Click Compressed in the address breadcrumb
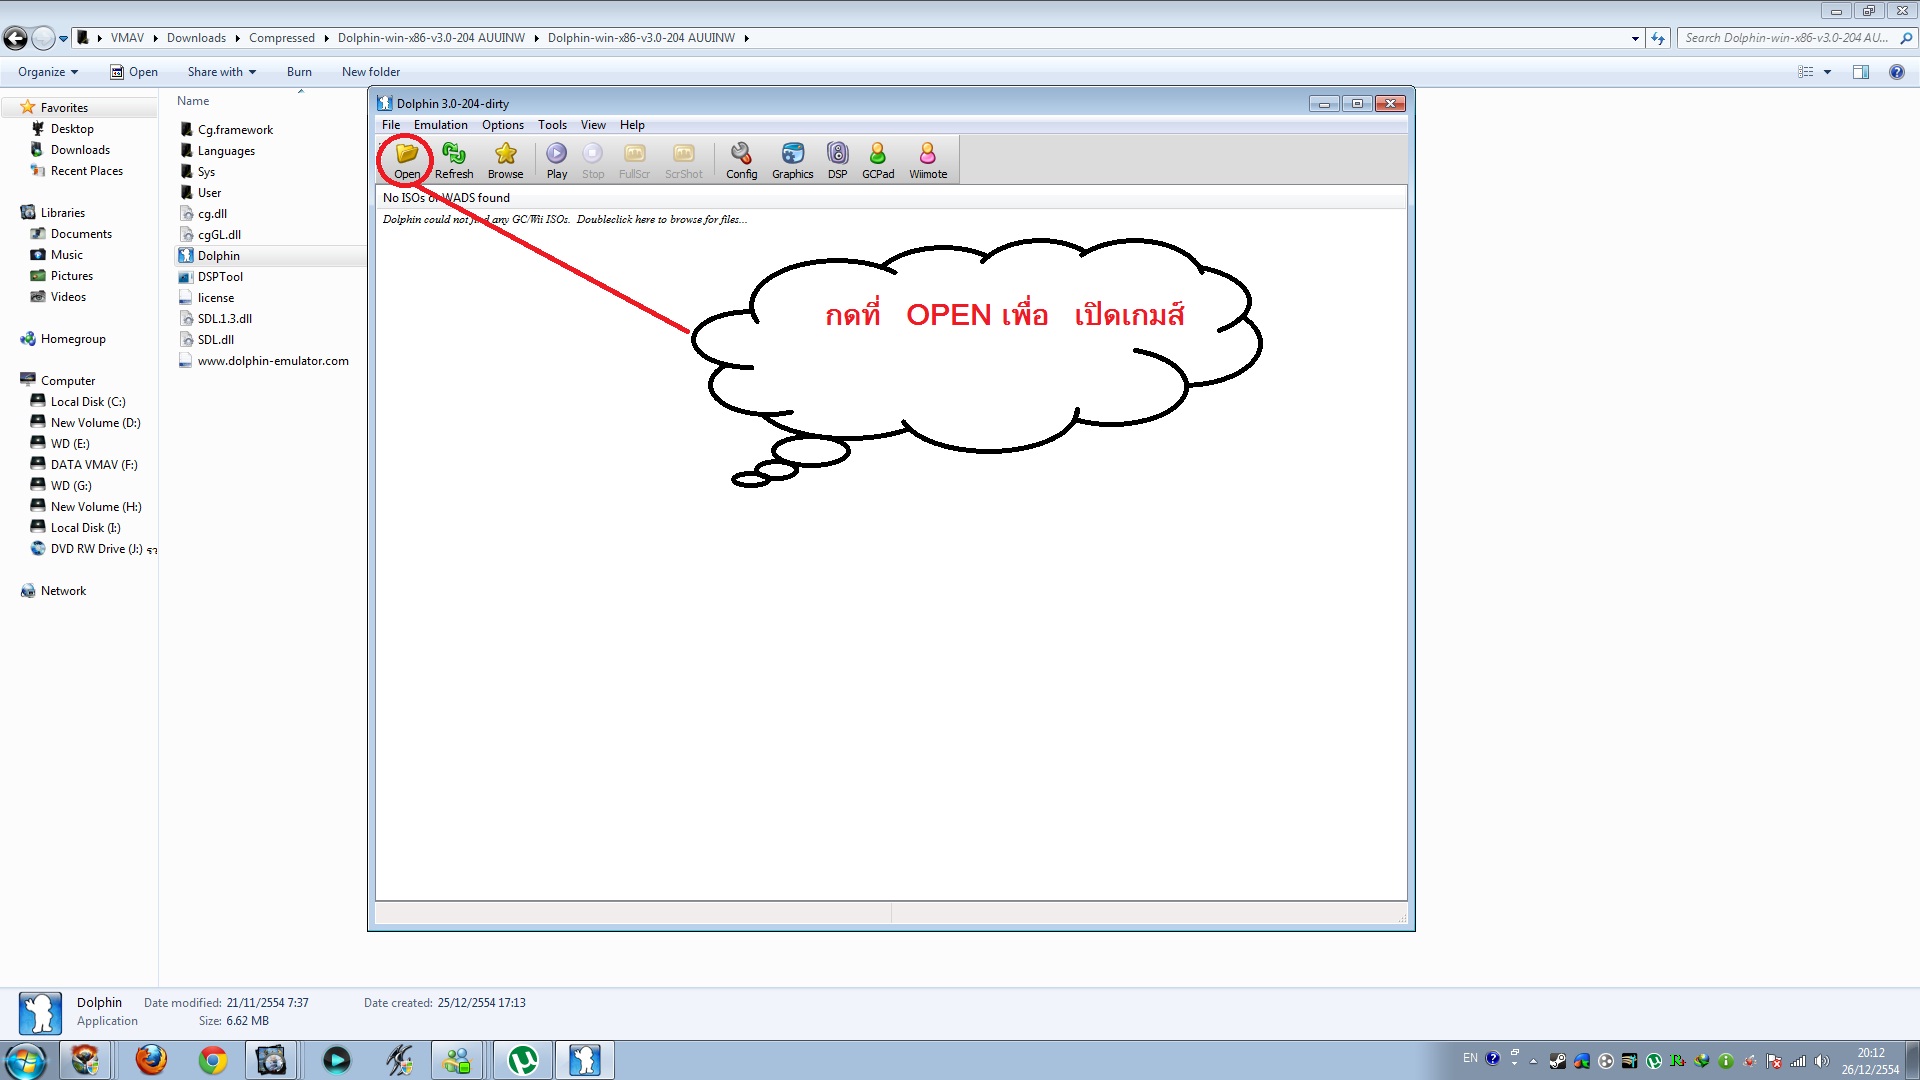The image size is (1920, 1080). [x=282, y=38]
